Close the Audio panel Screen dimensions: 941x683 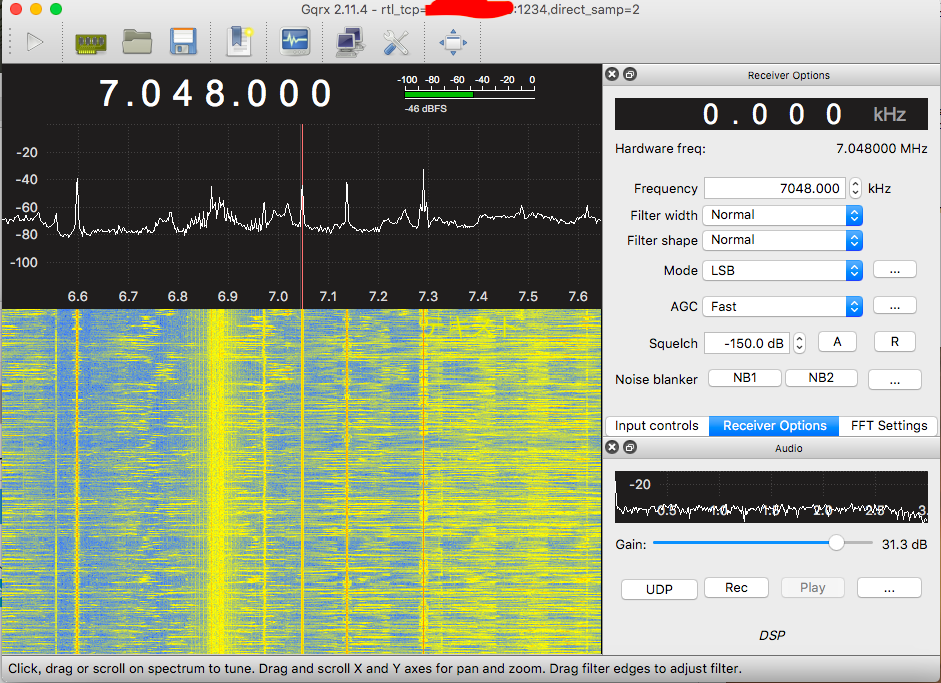coord(612,447)
